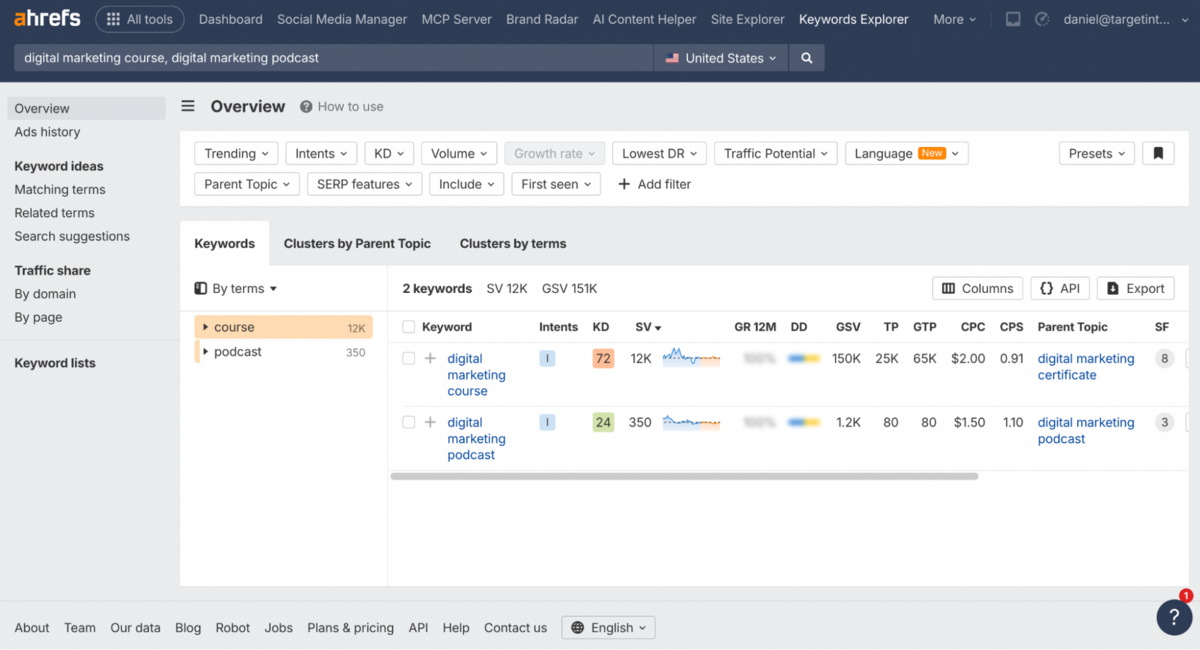
Task: Add digital marketing podcast to list with plus icon
Action: click(430, 422)
